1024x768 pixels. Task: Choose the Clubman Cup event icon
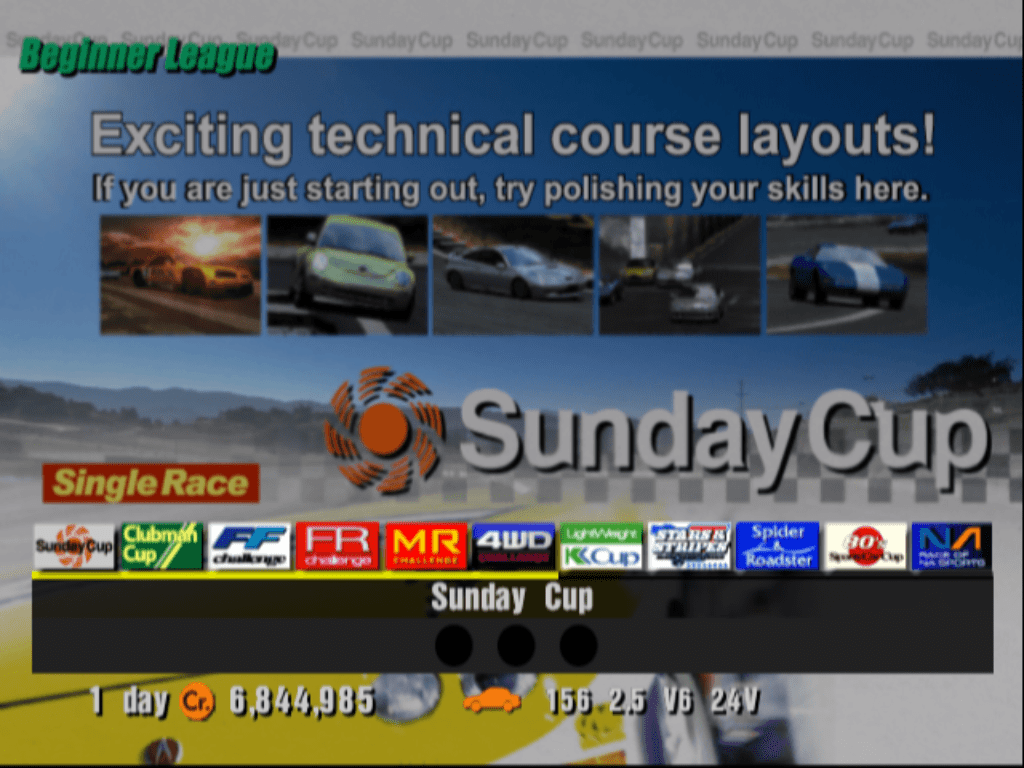161,546
